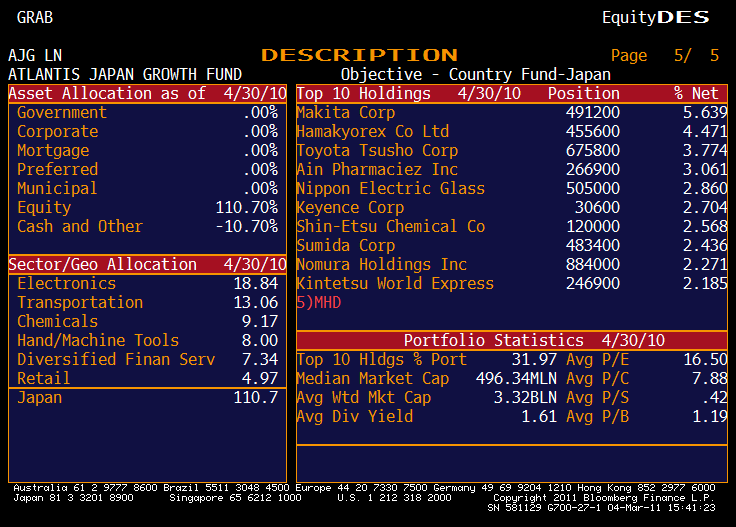Click the Top 10 Holdings header
This screenshot has height=527, width=736.
pyautogui.click(x=364, y=94)
